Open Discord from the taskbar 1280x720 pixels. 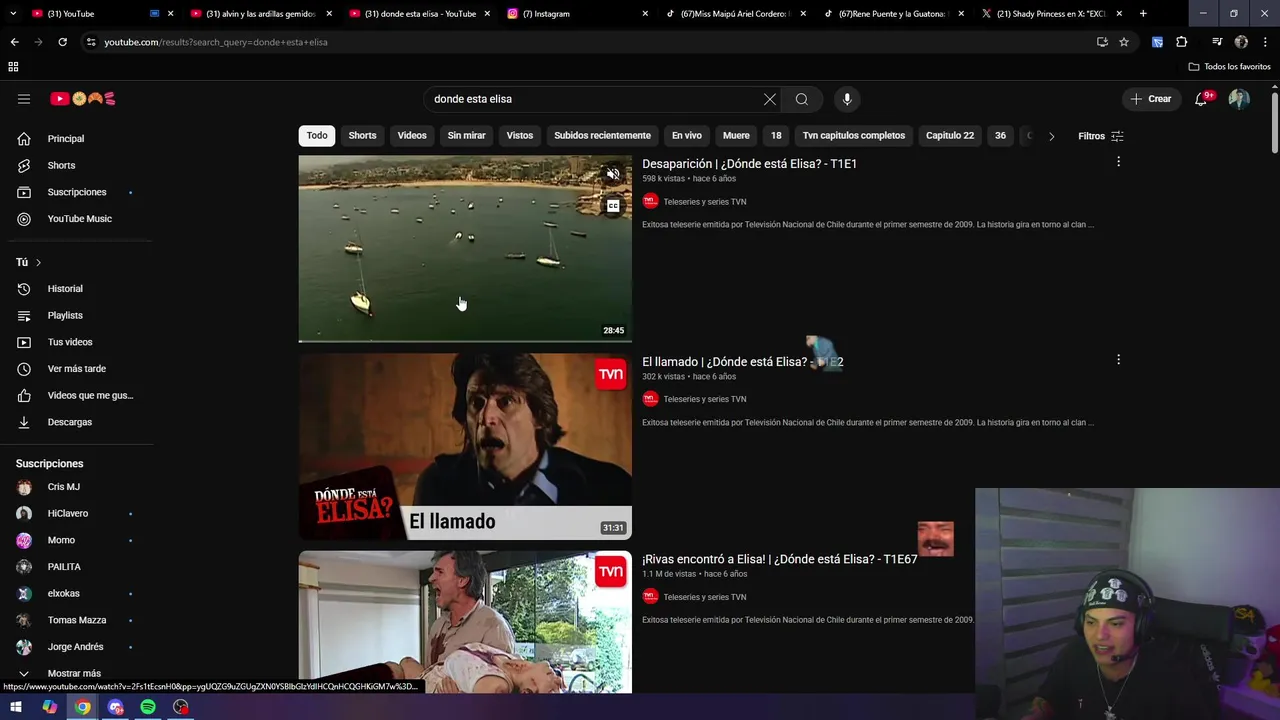[116, 707]
